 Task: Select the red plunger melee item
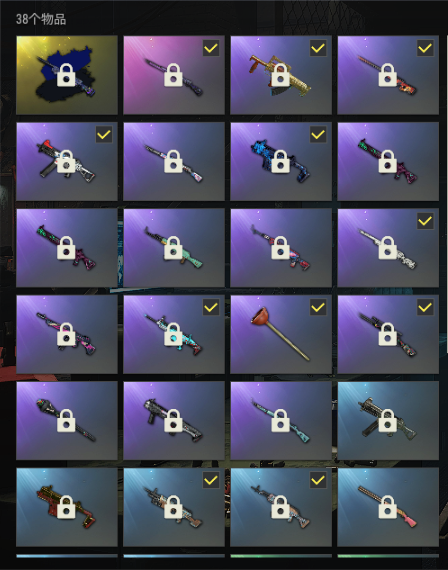coord(281,334)
